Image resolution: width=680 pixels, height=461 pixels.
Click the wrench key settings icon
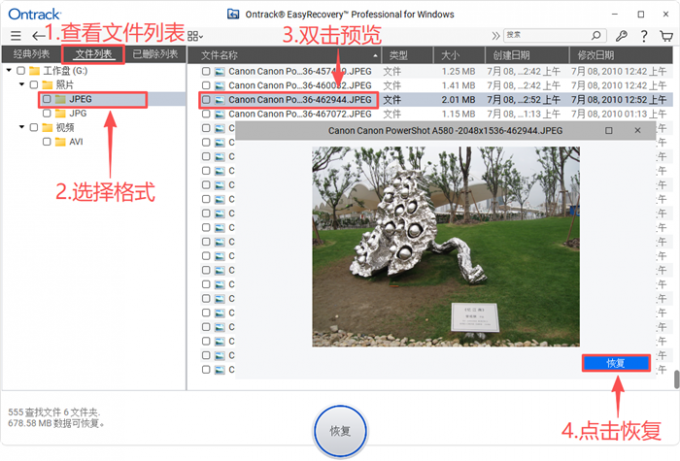621,36
